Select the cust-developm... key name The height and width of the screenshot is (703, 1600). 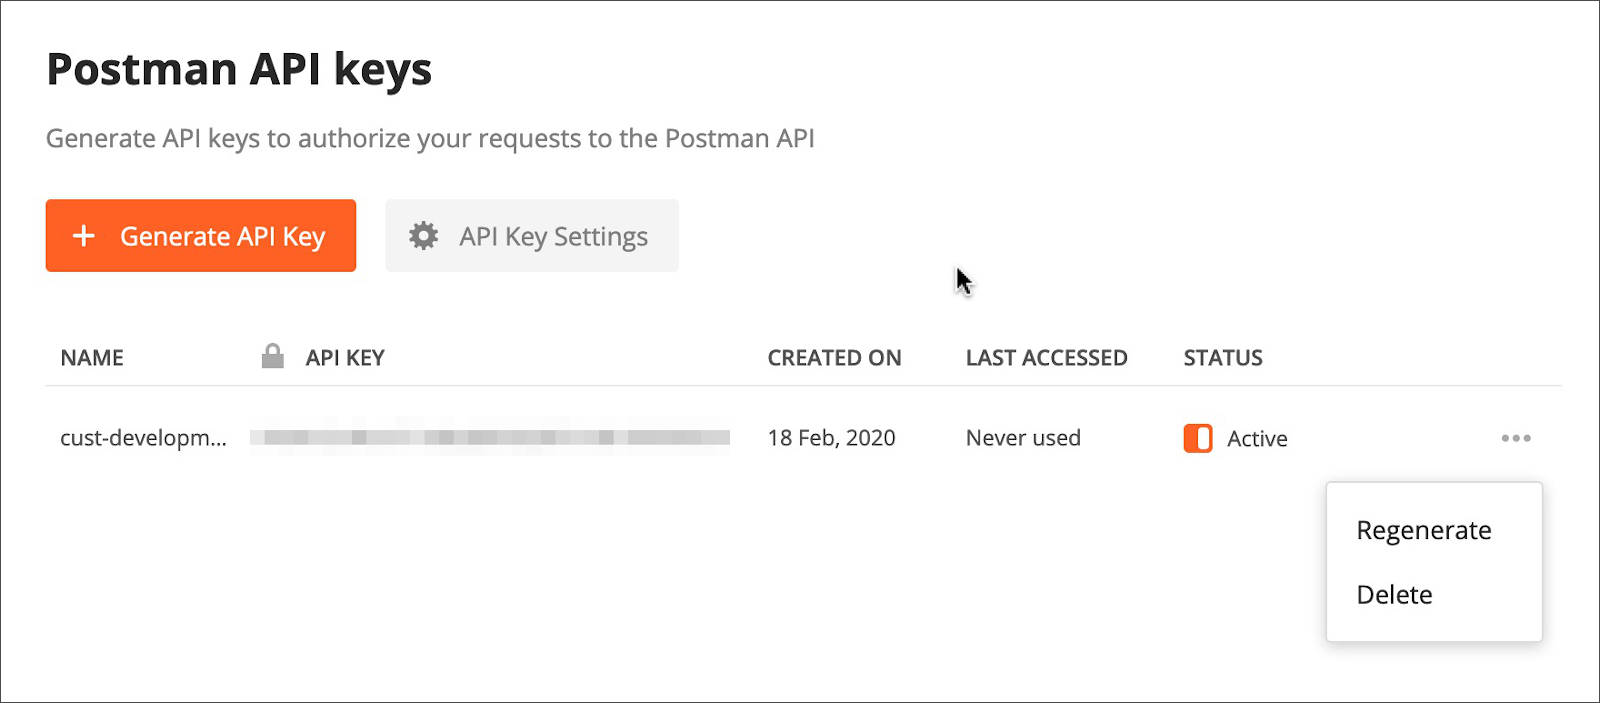[x=143, y=438]
